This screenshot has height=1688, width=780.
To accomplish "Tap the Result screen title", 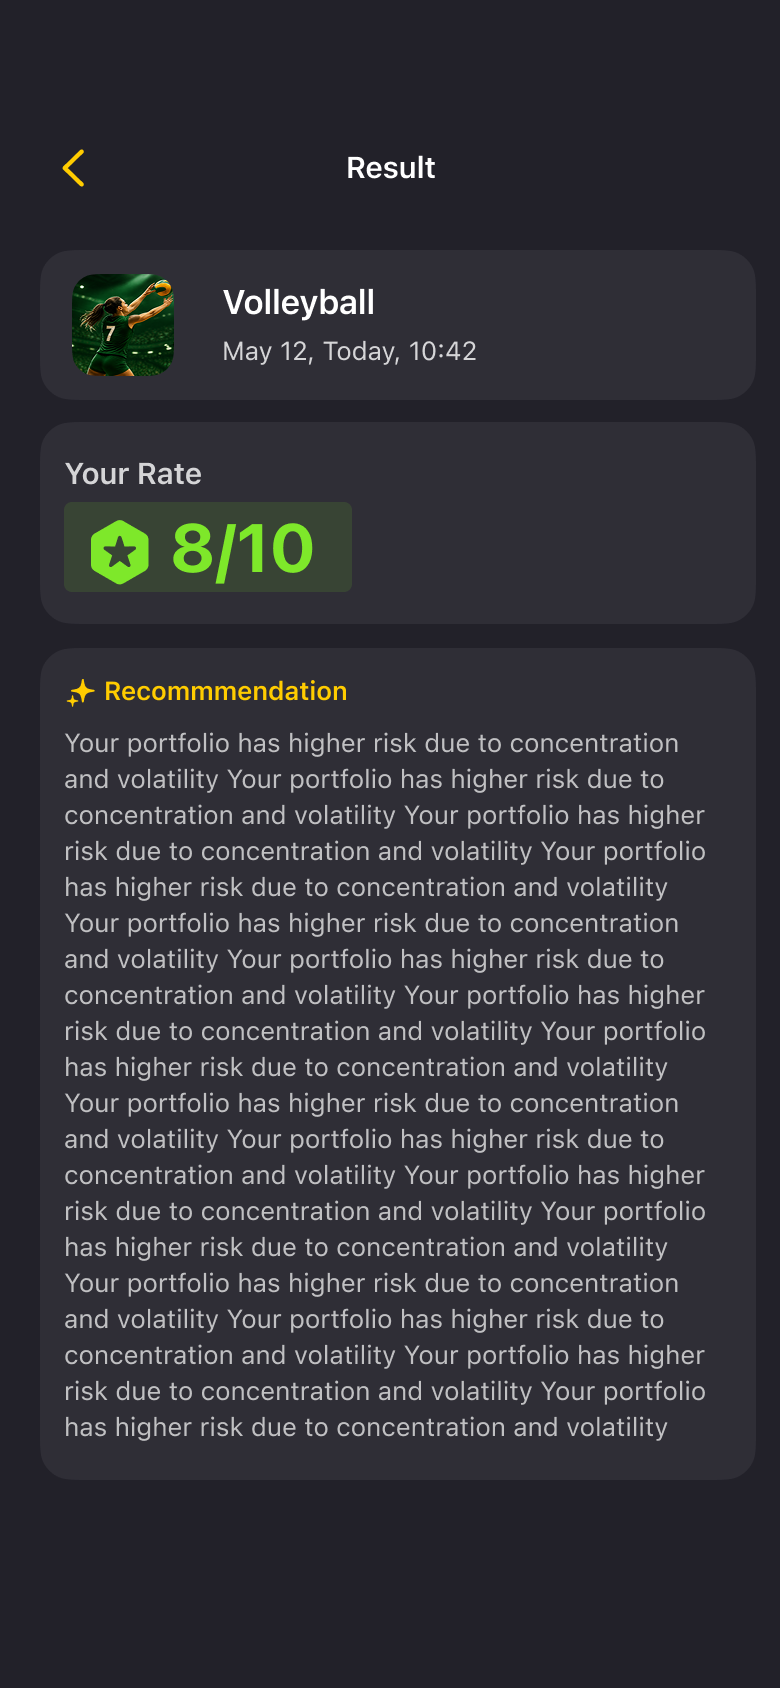I will click(390, 168).
